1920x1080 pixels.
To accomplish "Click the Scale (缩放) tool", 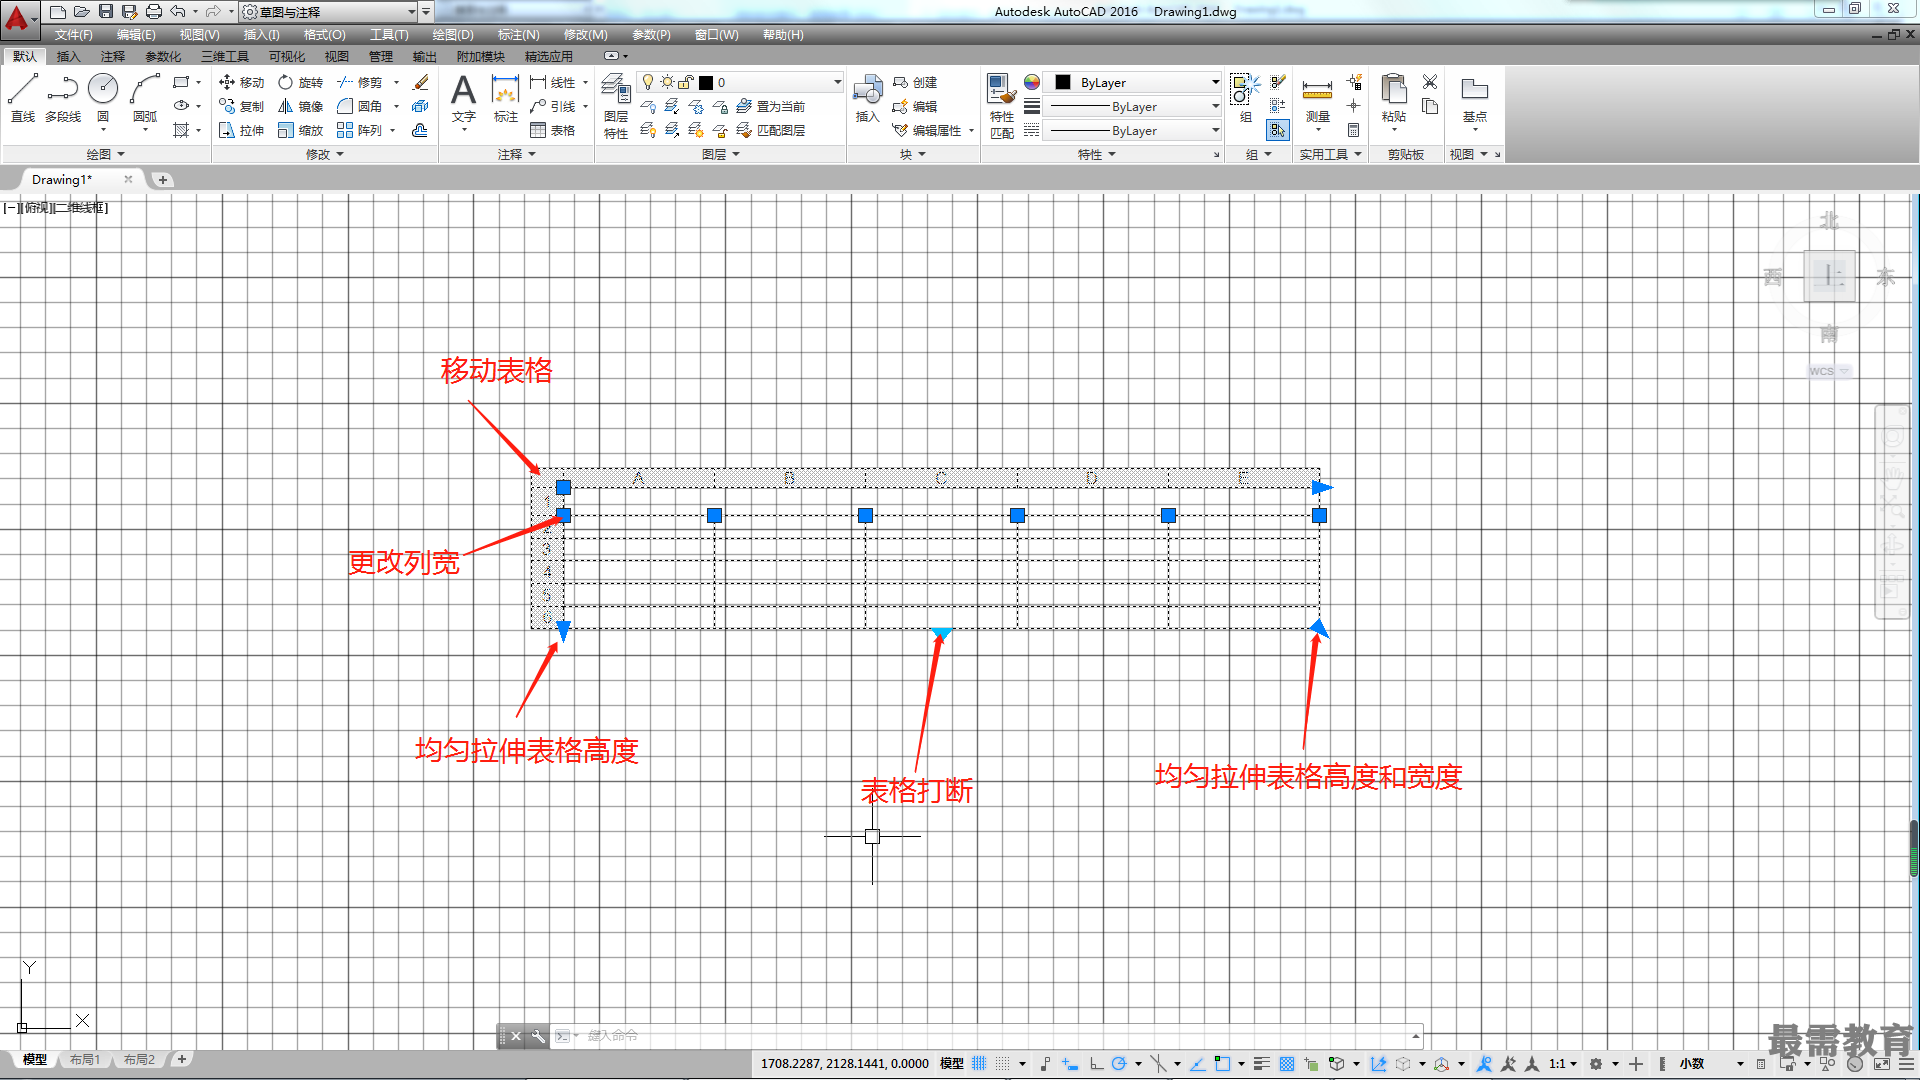I will point(301,130).
